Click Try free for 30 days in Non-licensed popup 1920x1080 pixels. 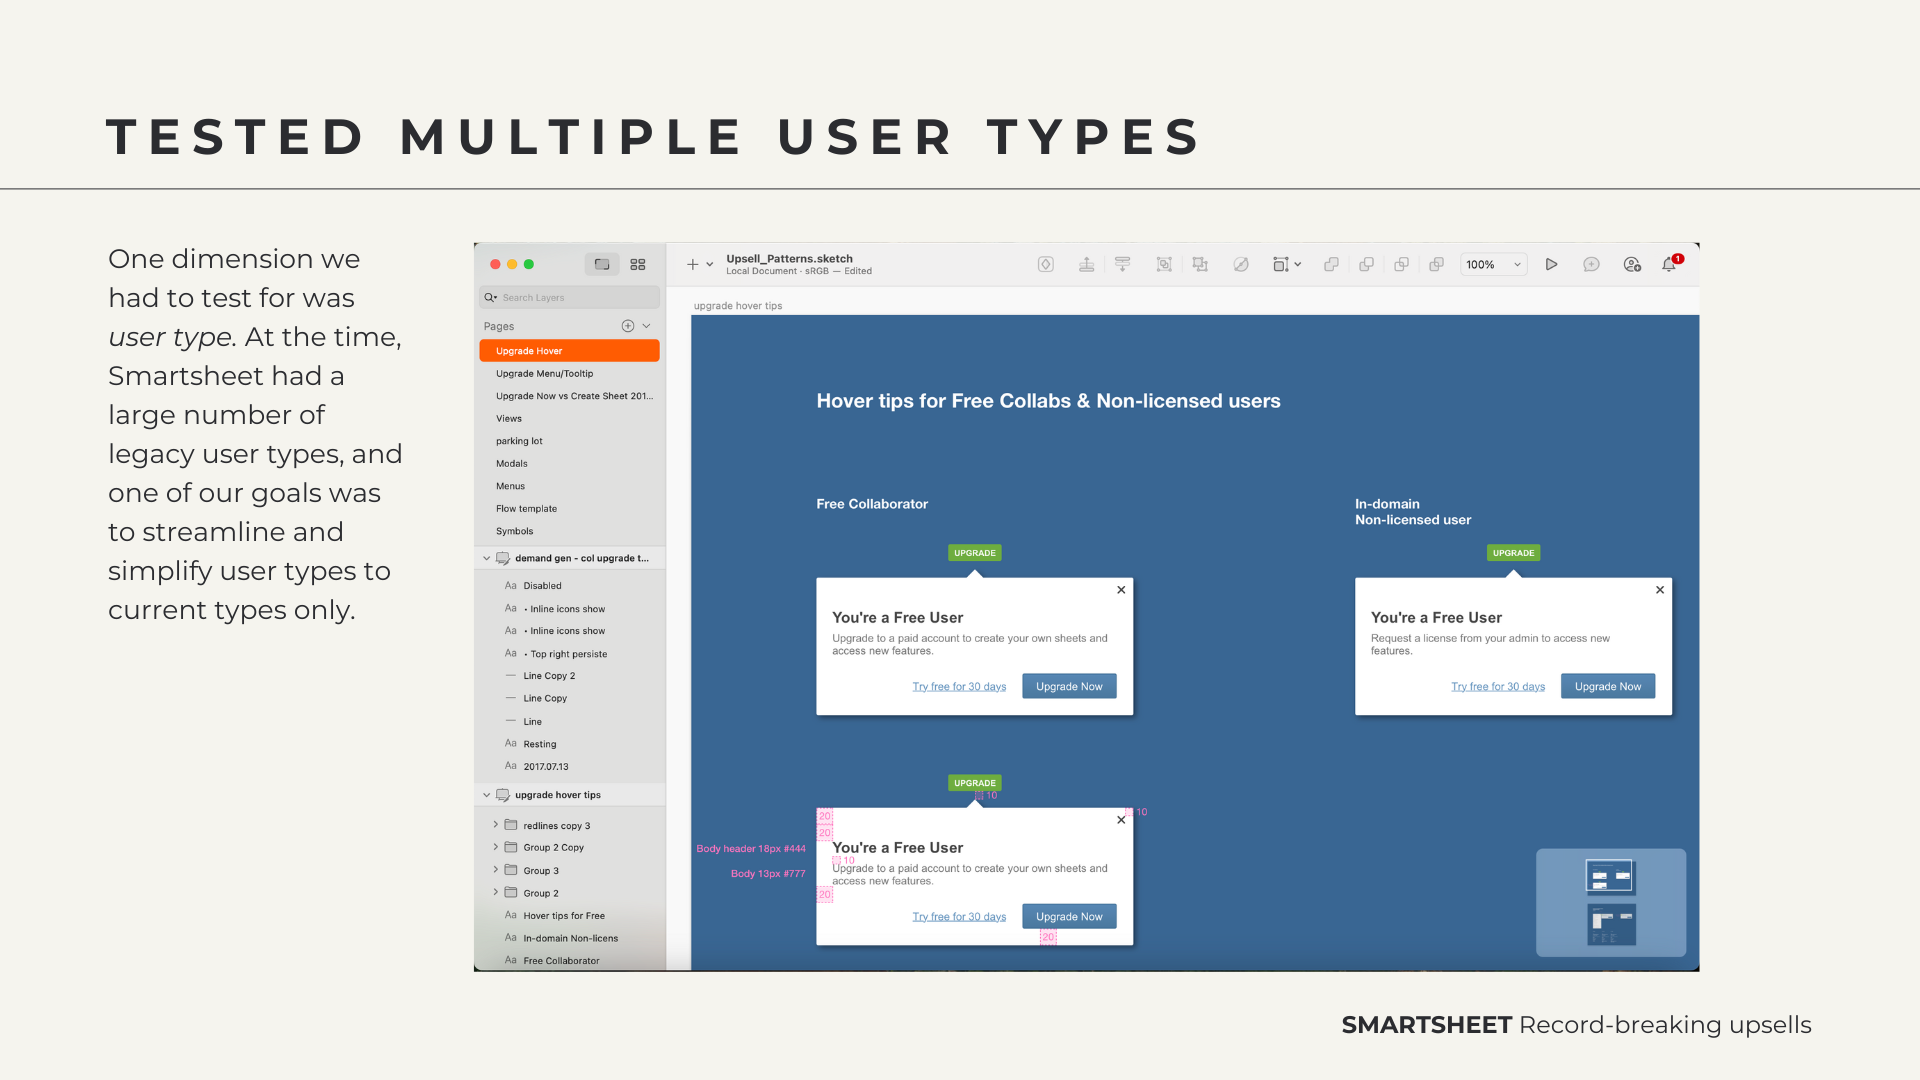1497,686
